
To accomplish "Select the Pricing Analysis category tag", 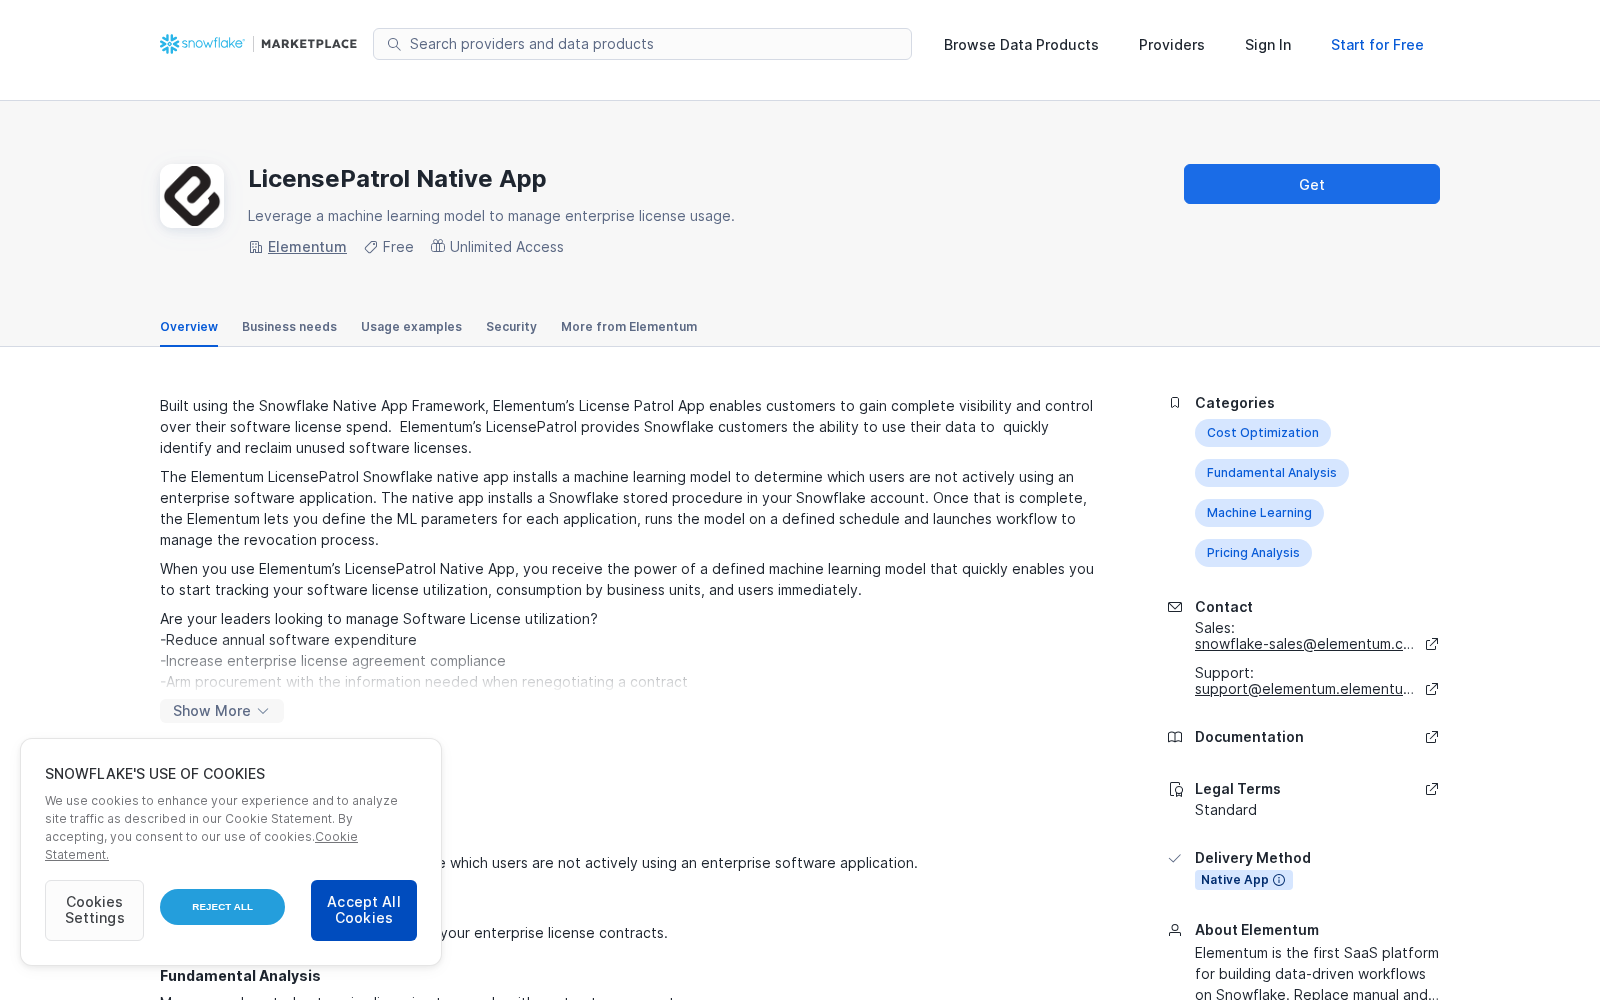I will (1253, 553).
